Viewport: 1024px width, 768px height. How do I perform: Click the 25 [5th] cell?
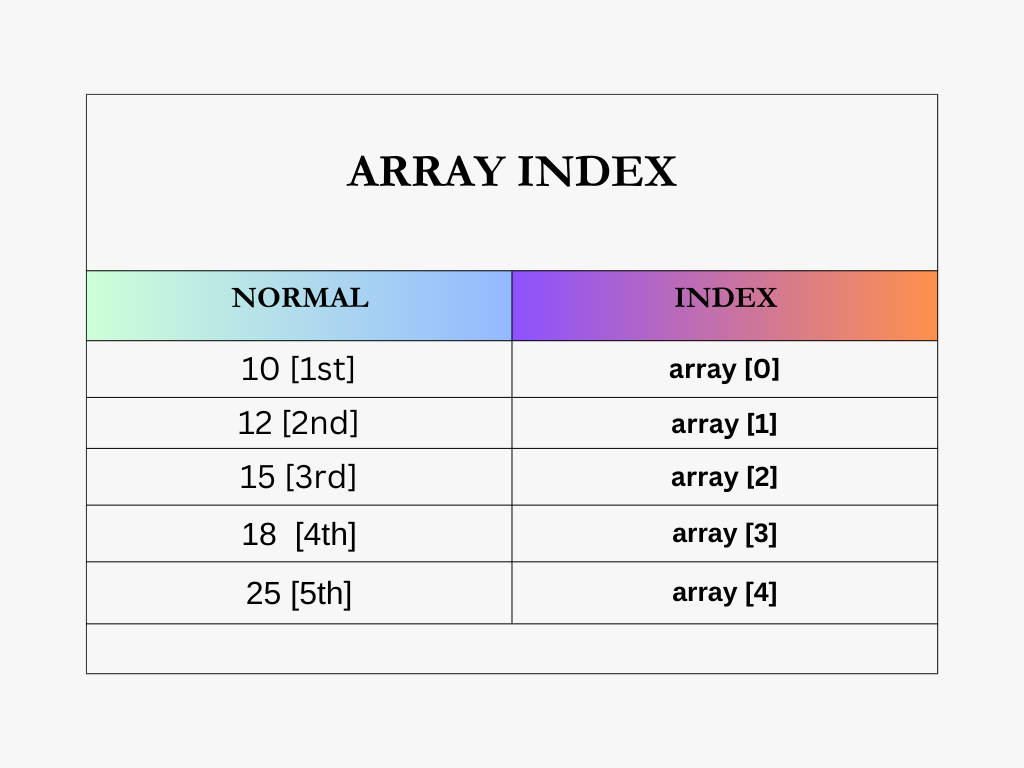tap(299, 593)
